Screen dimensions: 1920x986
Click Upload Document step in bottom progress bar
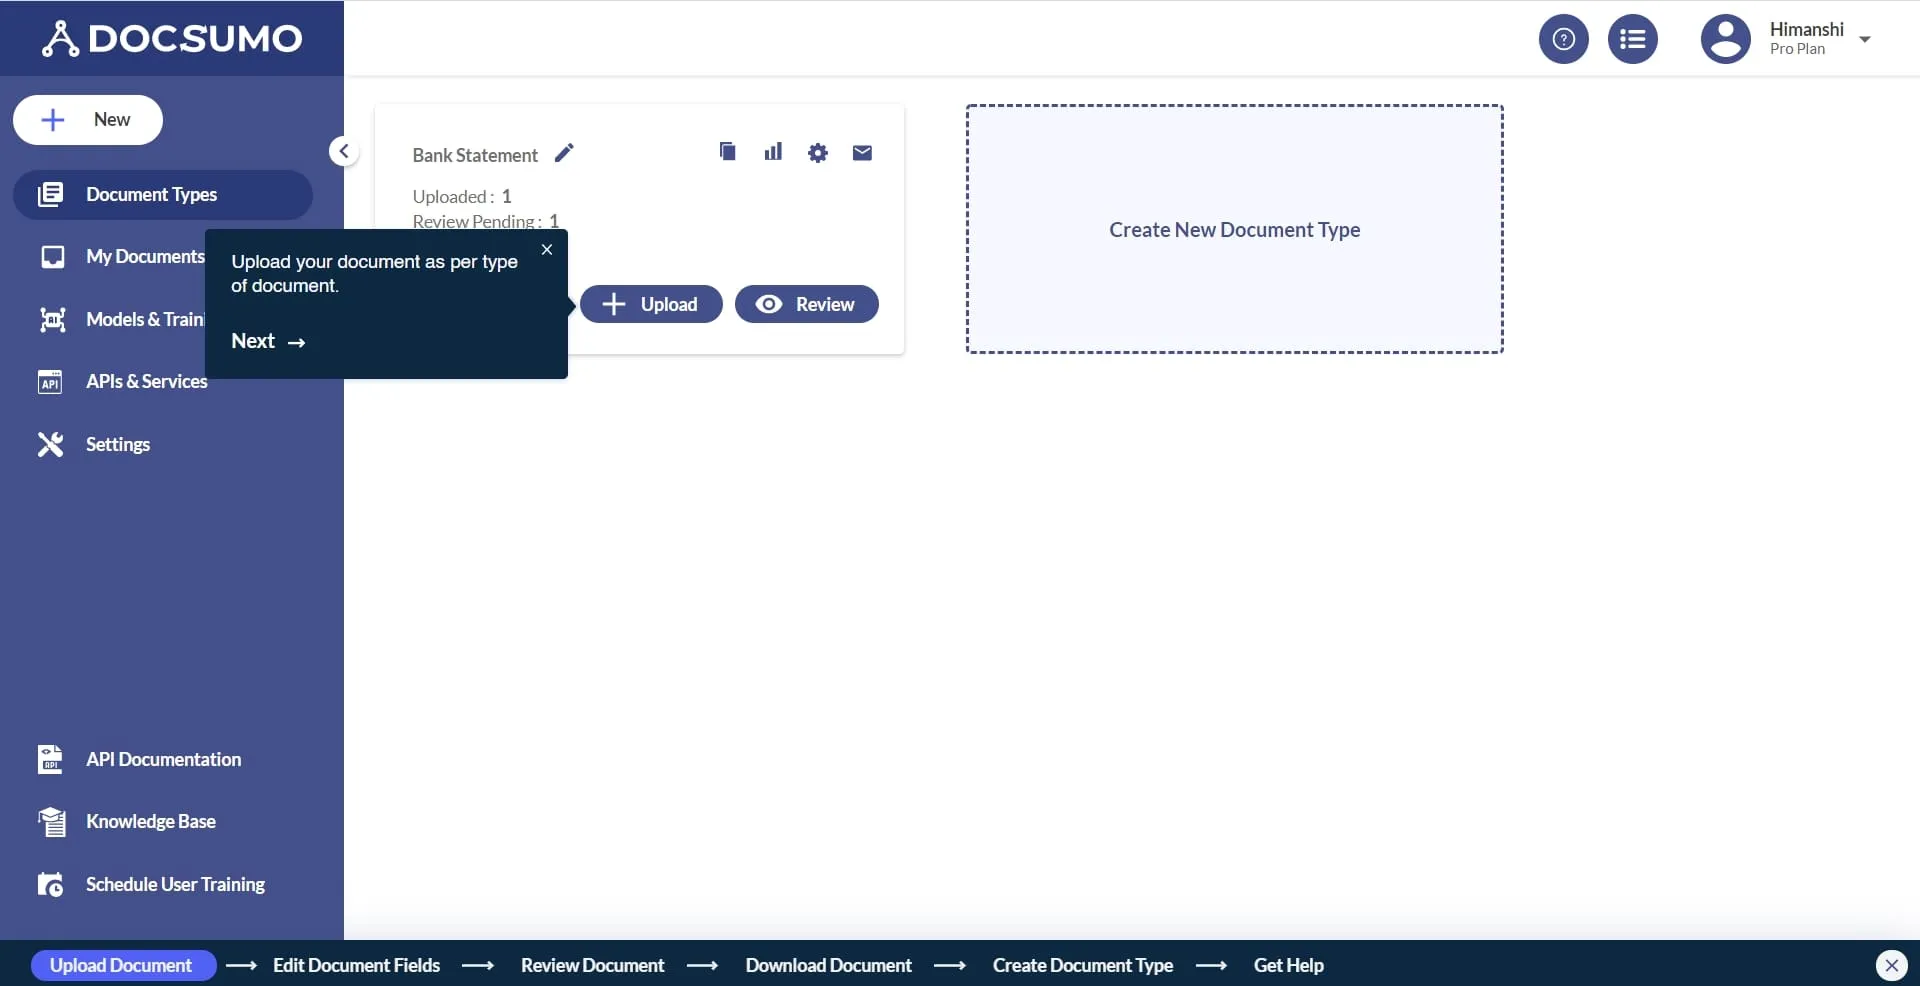tap(123, 964)
